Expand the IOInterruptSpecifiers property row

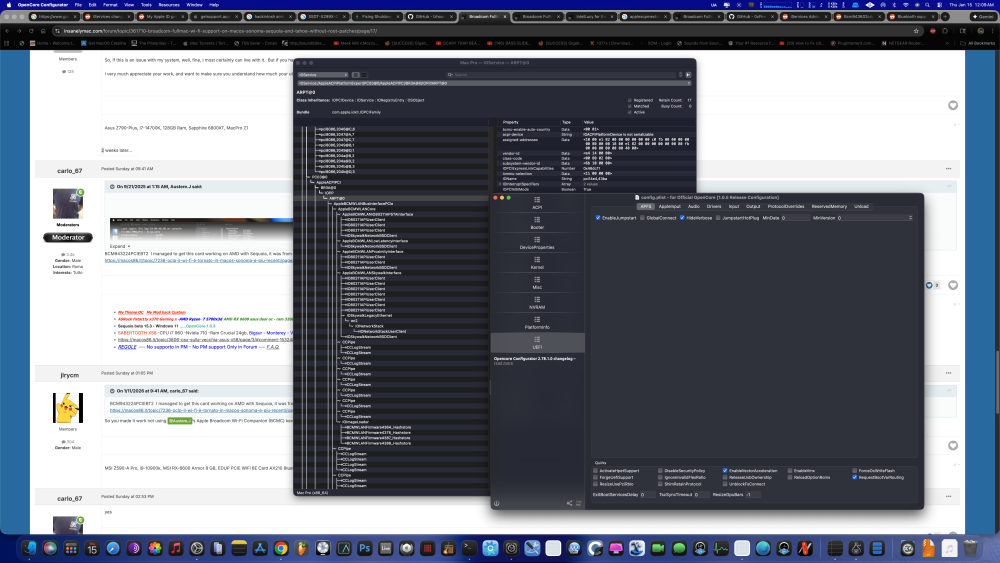tap(501, 184)
